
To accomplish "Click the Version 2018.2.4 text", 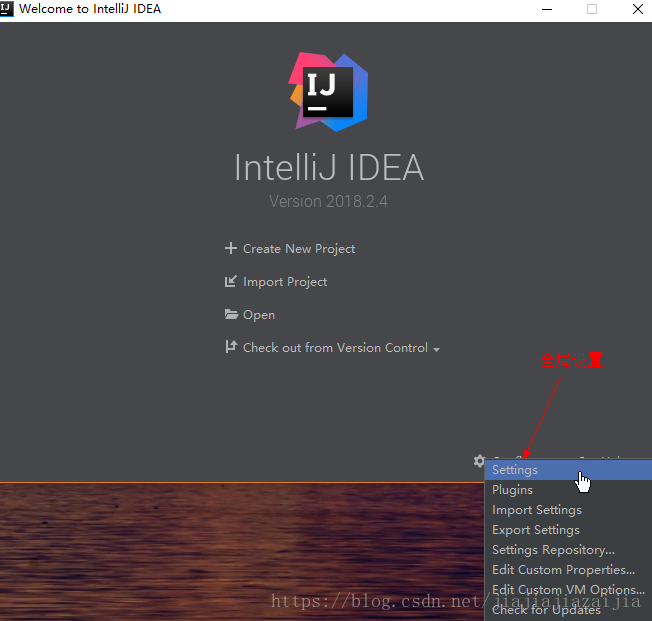I will point(328,202).
